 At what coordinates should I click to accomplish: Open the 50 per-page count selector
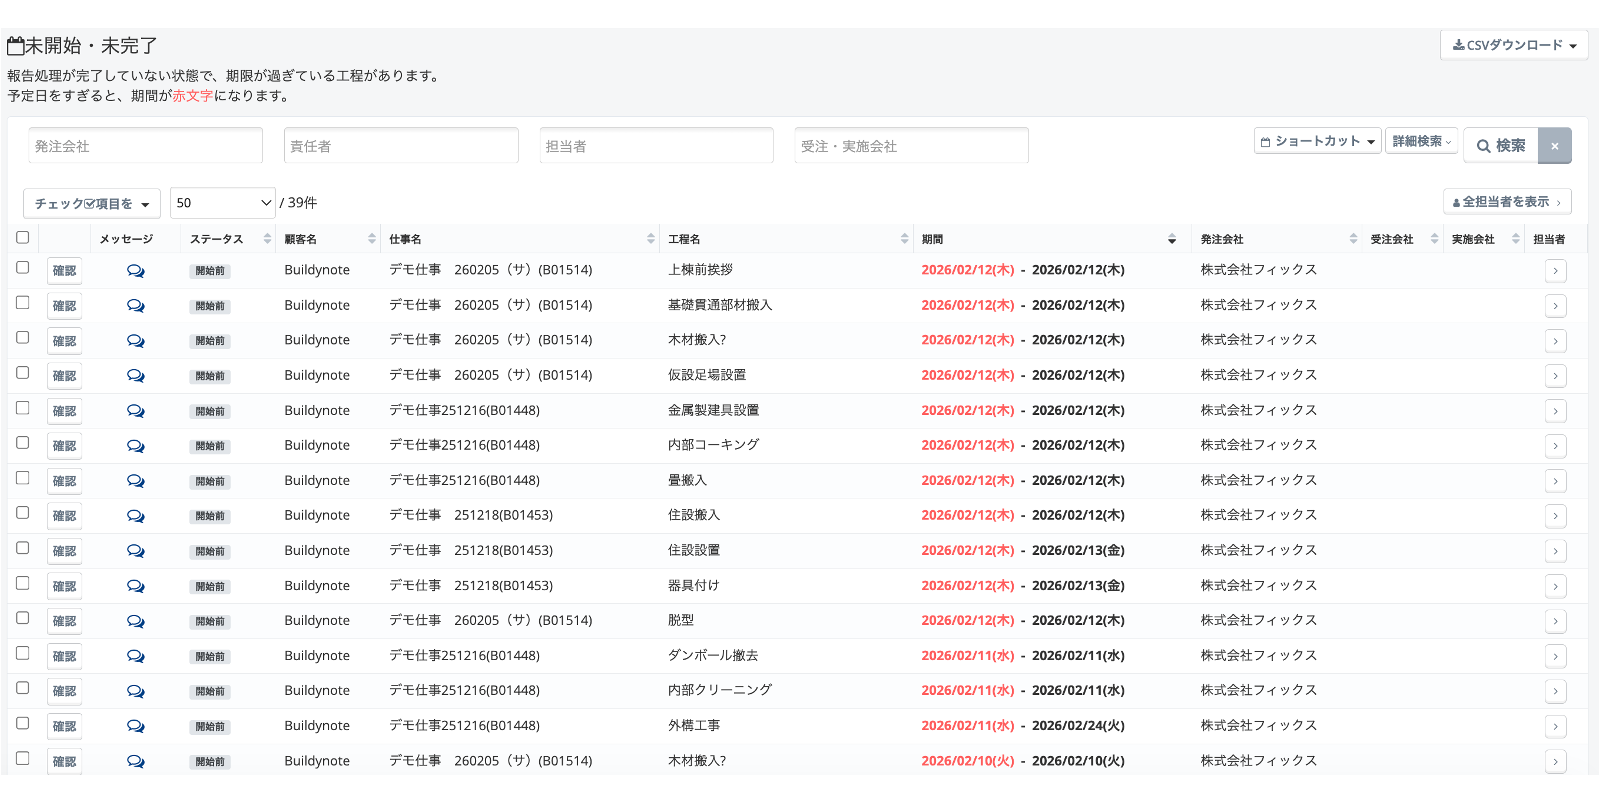pos(223,203)
